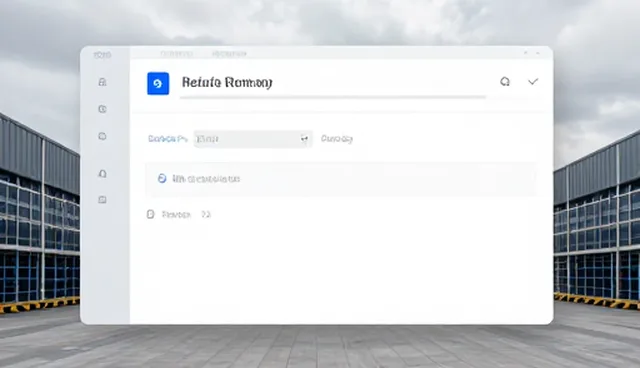Click the label beside the document icon
Screen dimensions: 640x368
click(176, 215)
